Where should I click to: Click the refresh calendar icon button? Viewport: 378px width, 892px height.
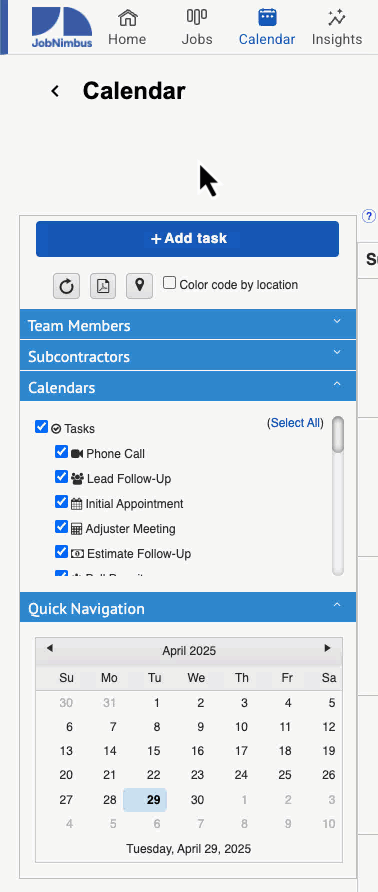67,286
